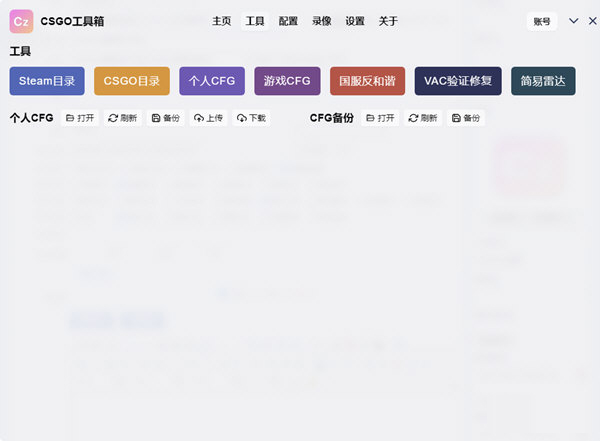Close the CSGO工具箱 window
Viewport: 600px width, 441px height.
(592, 21)
